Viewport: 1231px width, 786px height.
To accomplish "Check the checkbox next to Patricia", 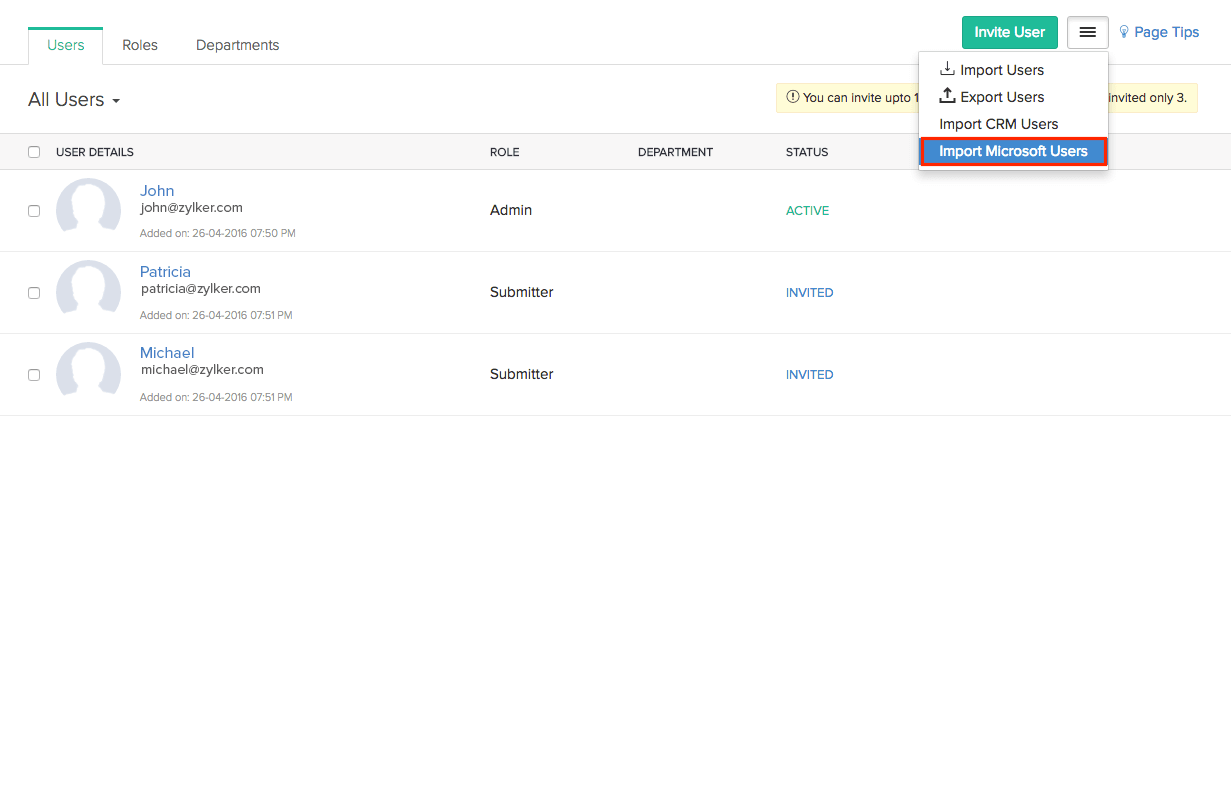I will coord(34,292).
